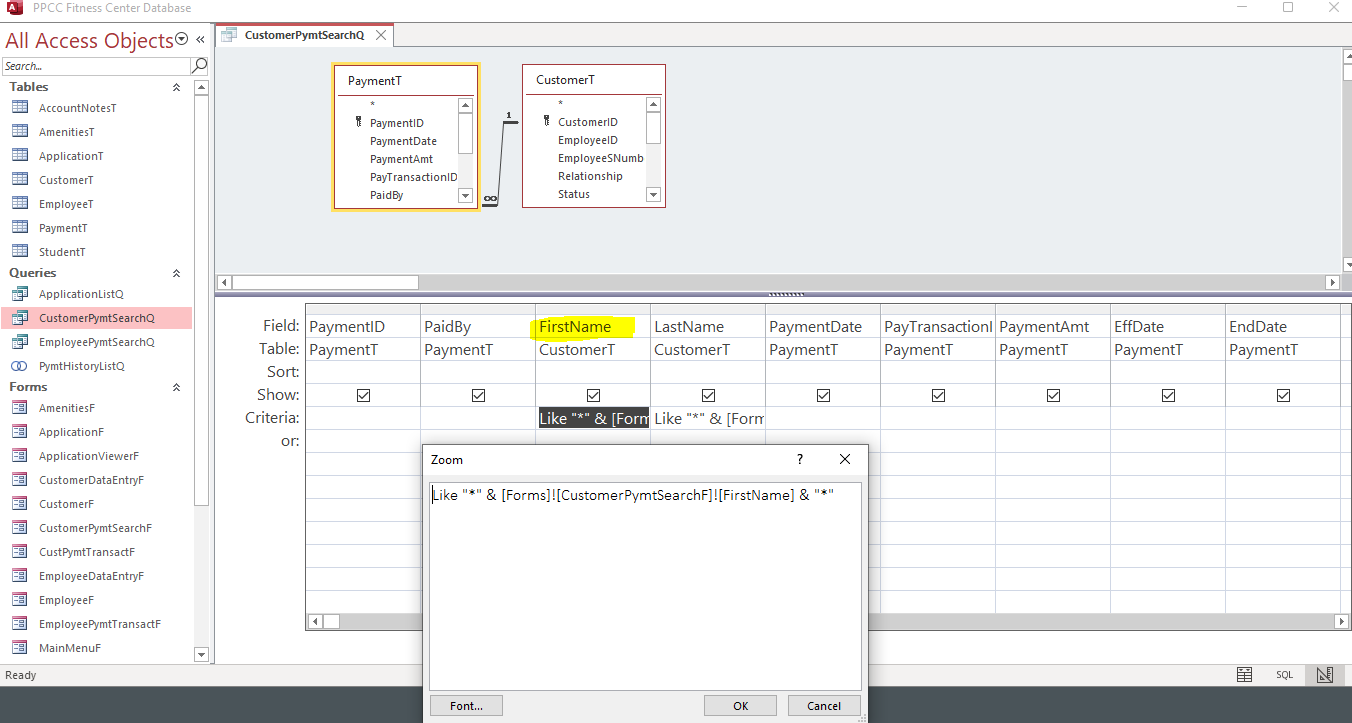Collapse the Forms group in the navigation pane
The image size is (1352, 723).
(x=176, y=387)
